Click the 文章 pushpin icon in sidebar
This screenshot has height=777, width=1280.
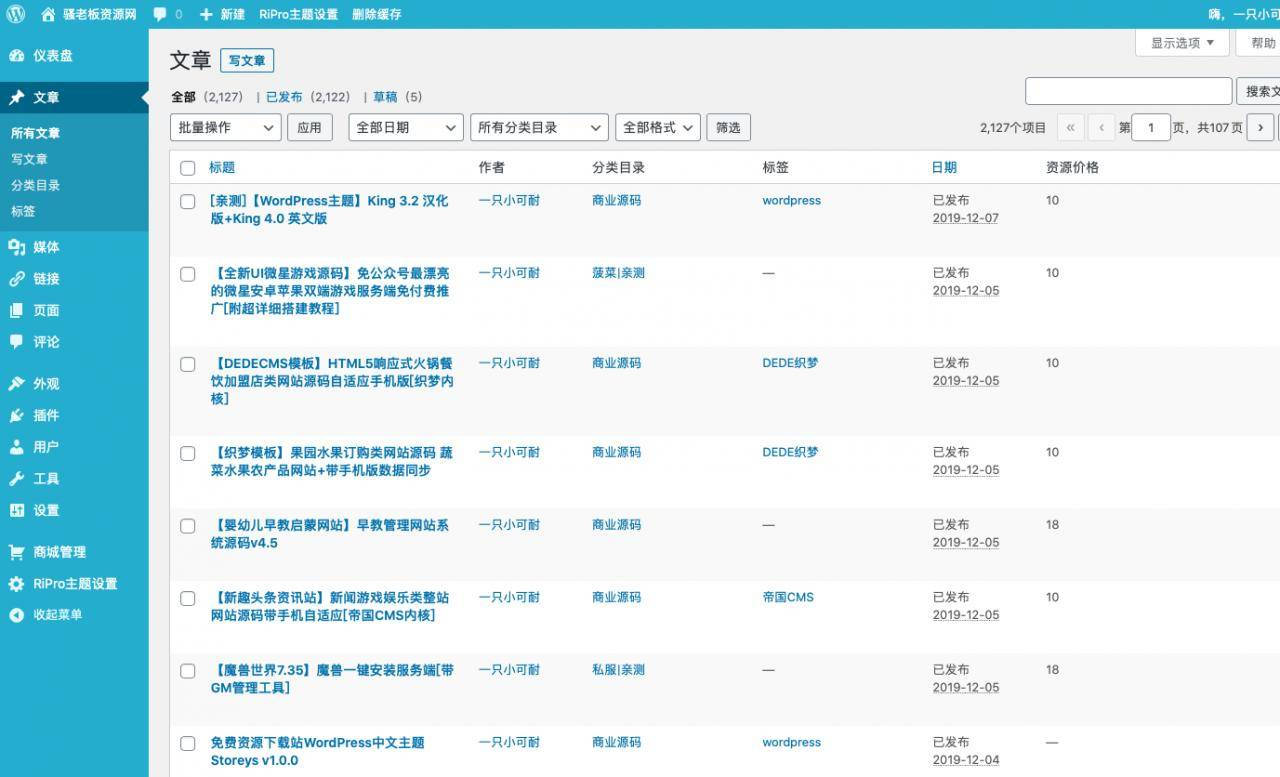[x=17, y=98]
